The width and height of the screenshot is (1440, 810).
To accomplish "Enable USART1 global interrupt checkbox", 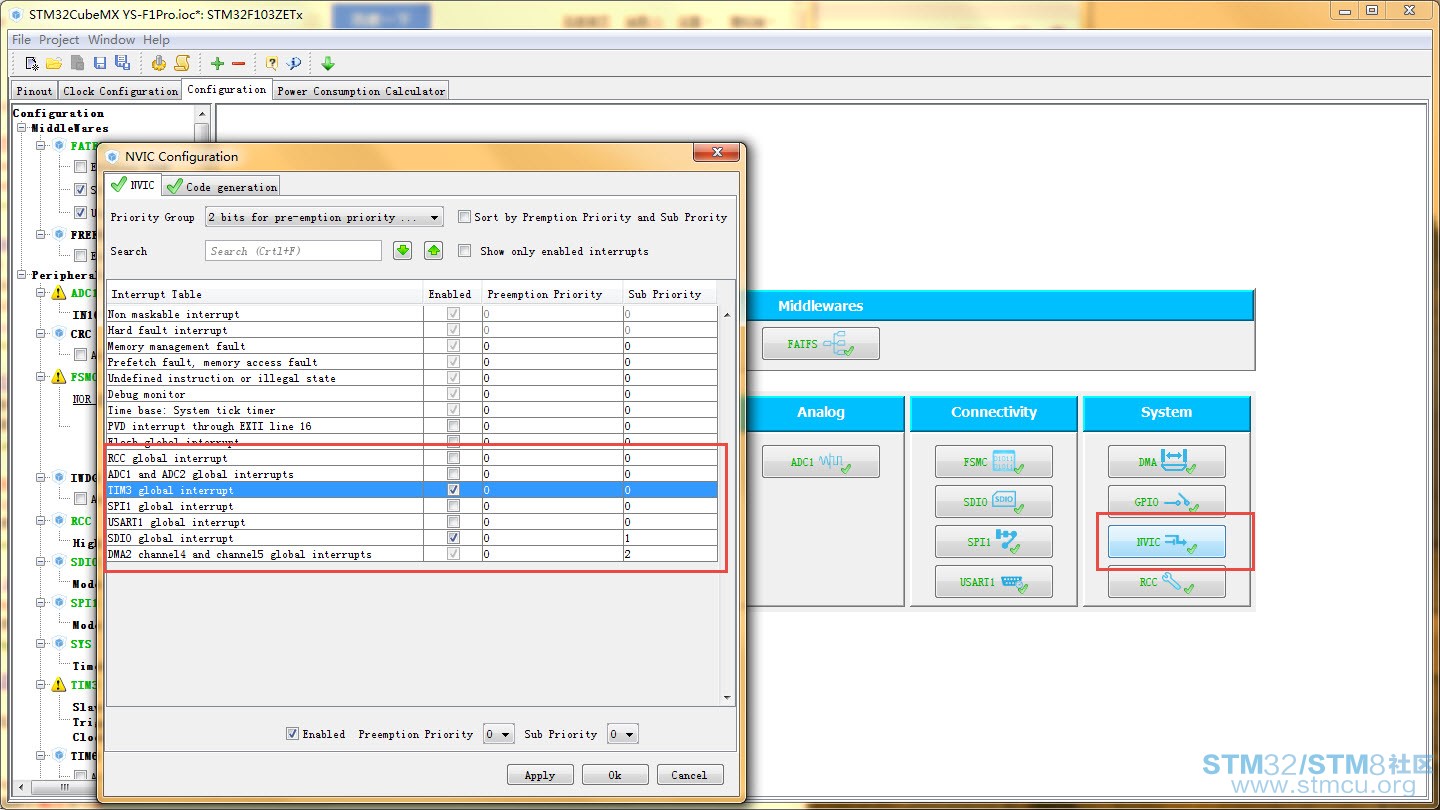I will click(454, 522).
